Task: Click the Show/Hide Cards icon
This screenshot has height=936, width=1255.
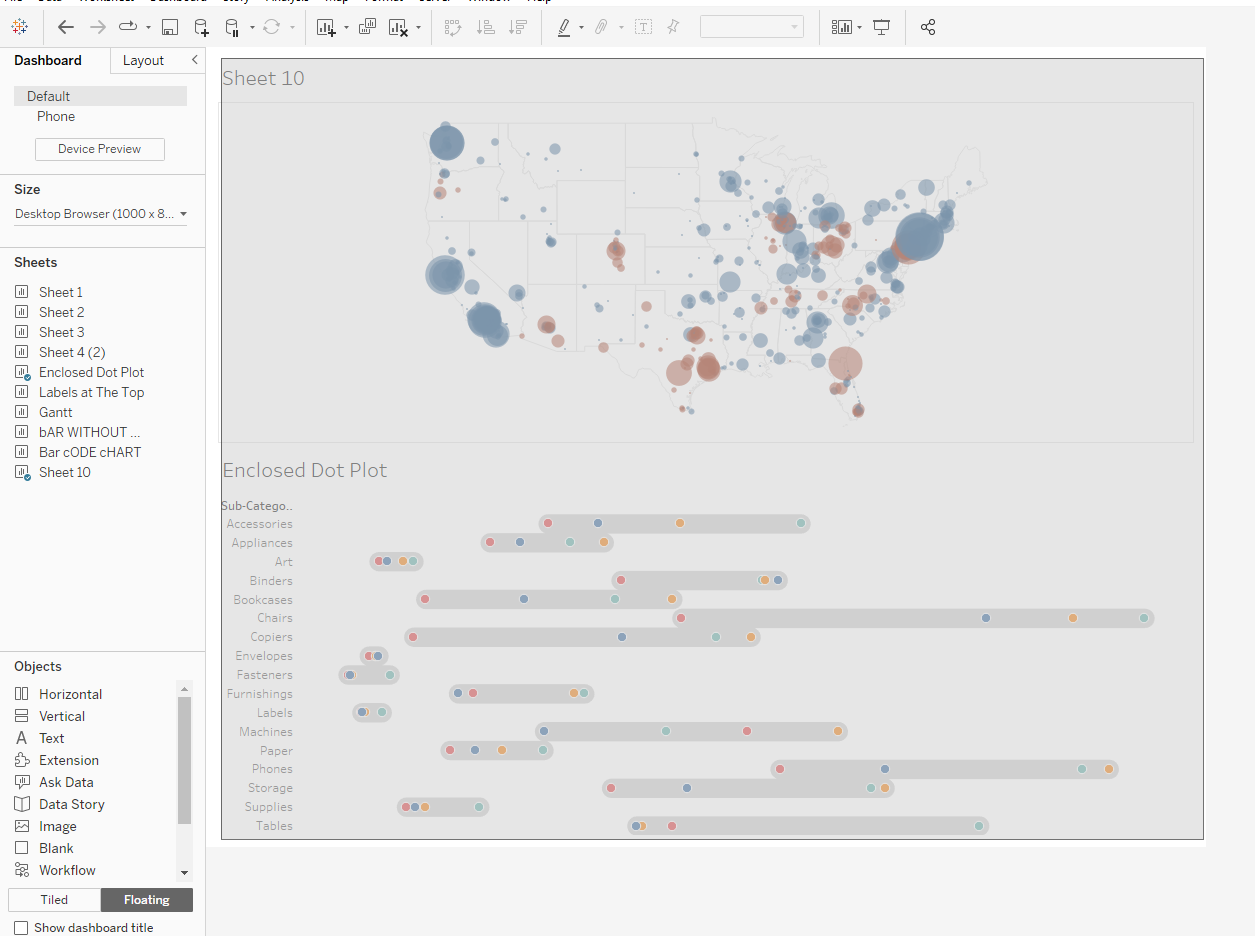Action: pos(842,27)
